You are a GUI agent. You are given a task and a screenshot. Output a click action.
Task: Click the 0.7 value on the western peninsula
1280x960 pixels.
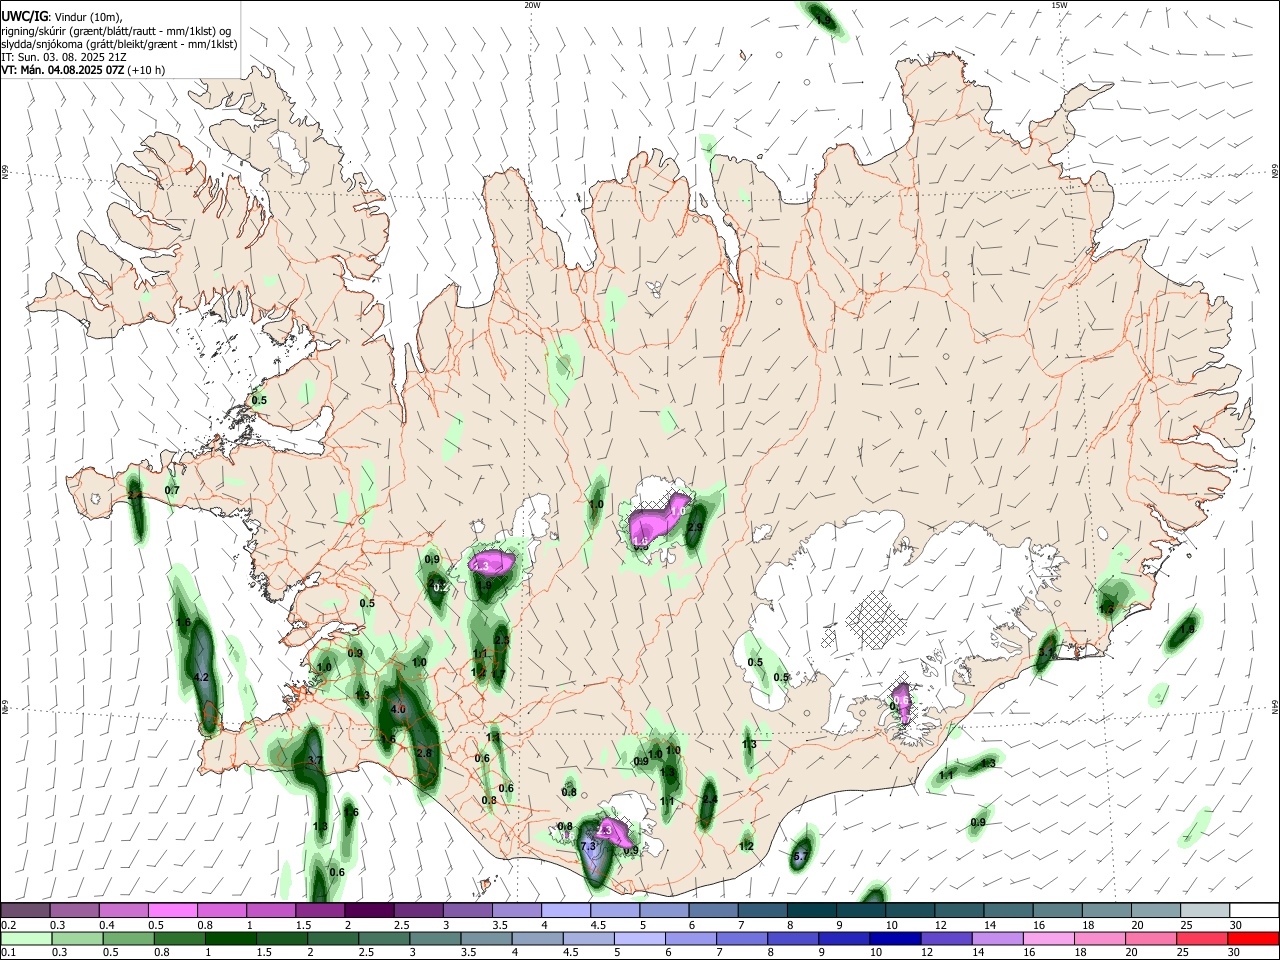click(172, 490)
